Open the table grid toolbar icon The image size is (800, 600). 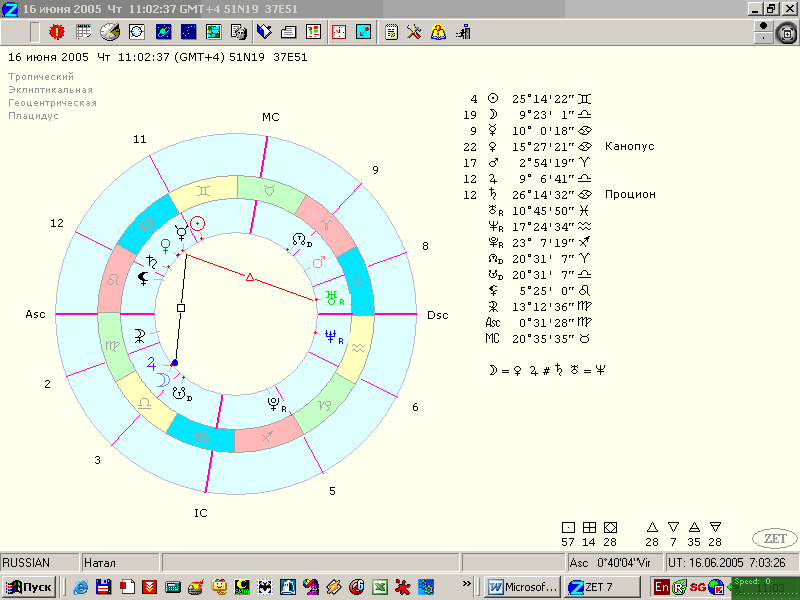pyautogui.click(x=83, y=32)
